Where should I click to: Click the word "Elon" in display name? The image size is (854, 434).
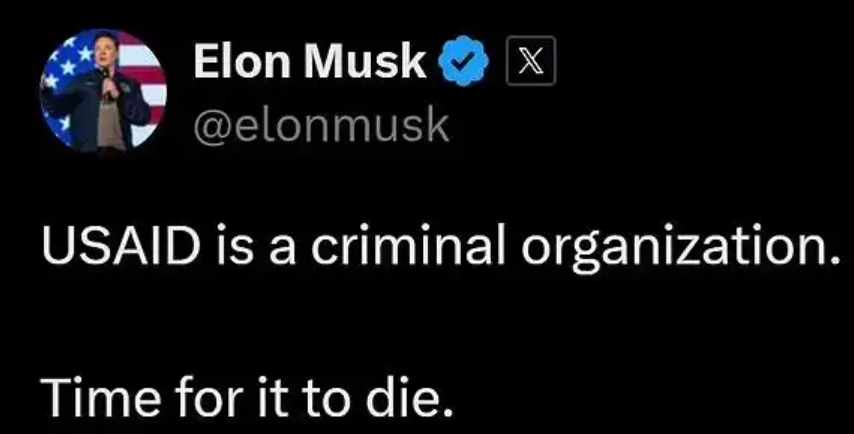[242, 62]
